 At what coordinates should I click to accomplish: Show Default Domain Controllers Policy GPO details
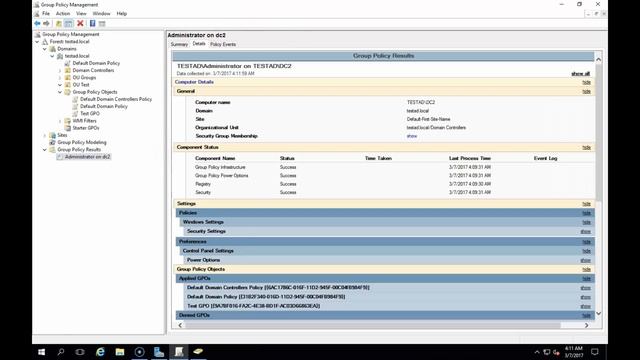point(586,288)
